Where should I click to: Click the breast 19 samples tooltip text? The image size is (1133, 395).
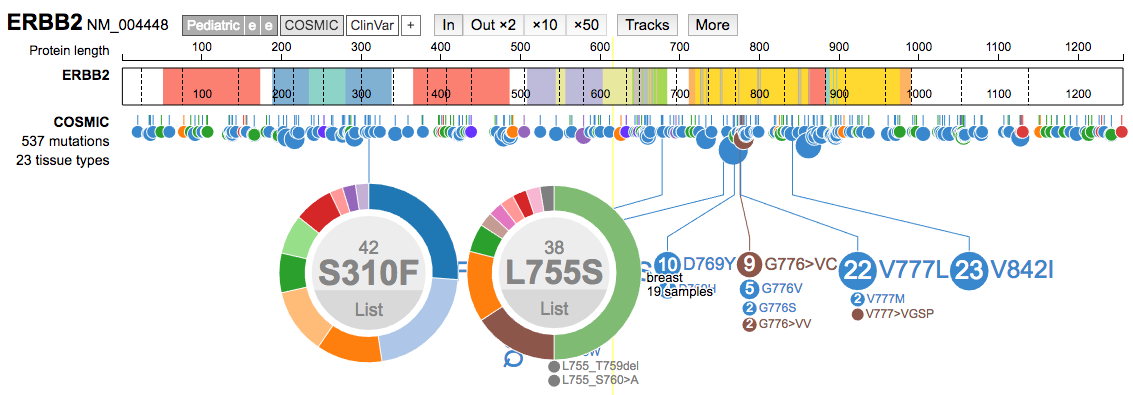pos(680,285)
